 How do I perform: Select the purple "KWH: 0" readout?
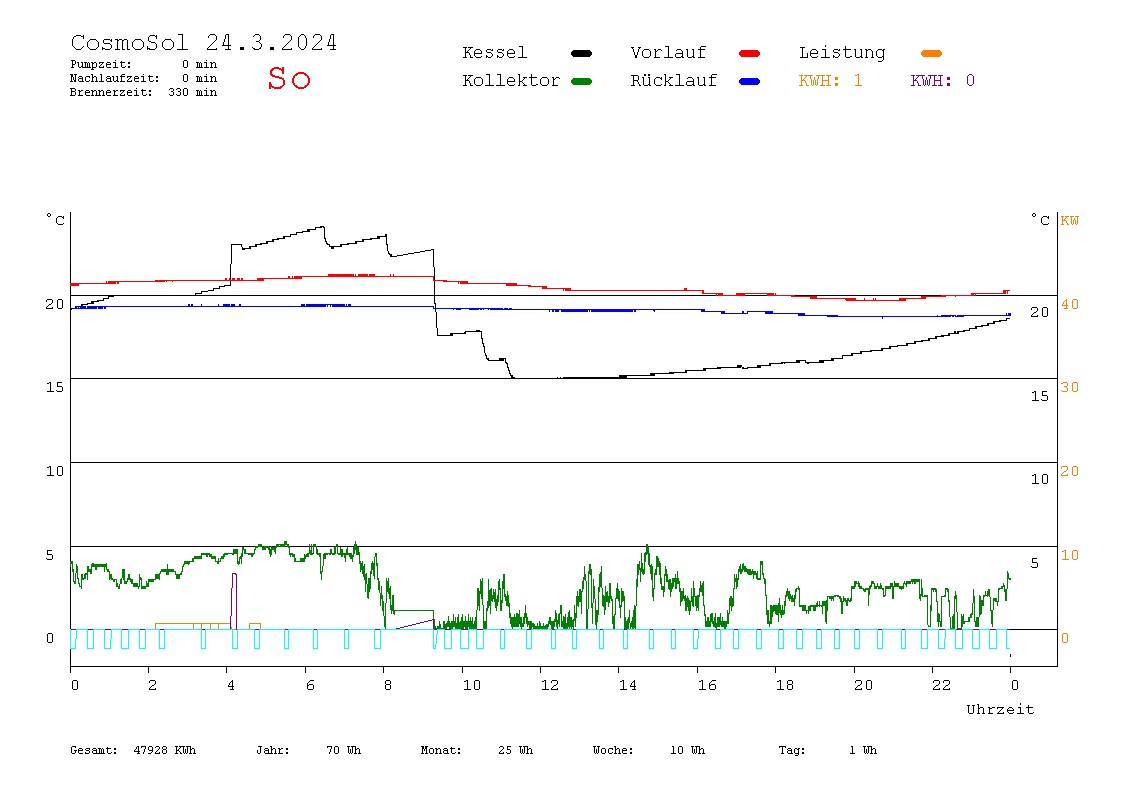coord(942,81)
